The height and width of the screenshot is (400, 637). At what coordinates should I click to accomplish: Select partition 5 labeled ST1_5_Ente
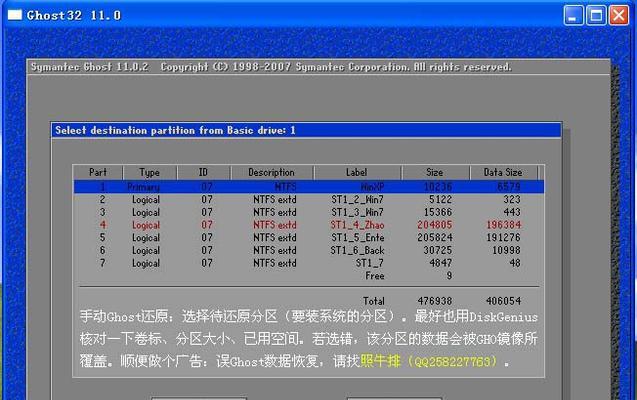pyautogui.click(x=309, y=237)
